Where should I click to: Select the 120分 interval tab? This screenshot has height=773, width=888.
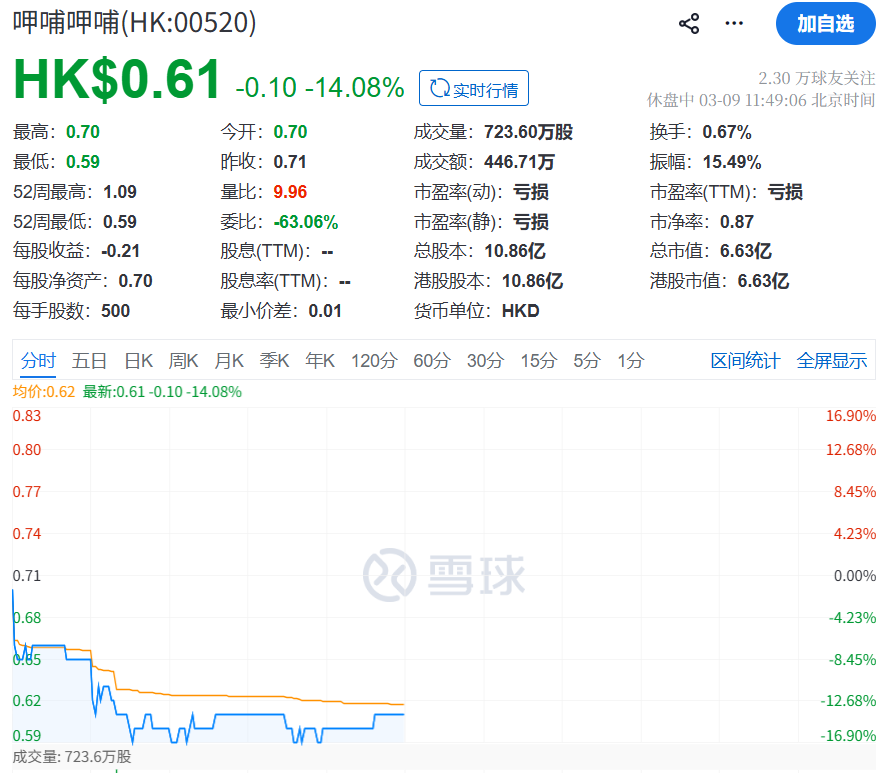click(374, 361)
